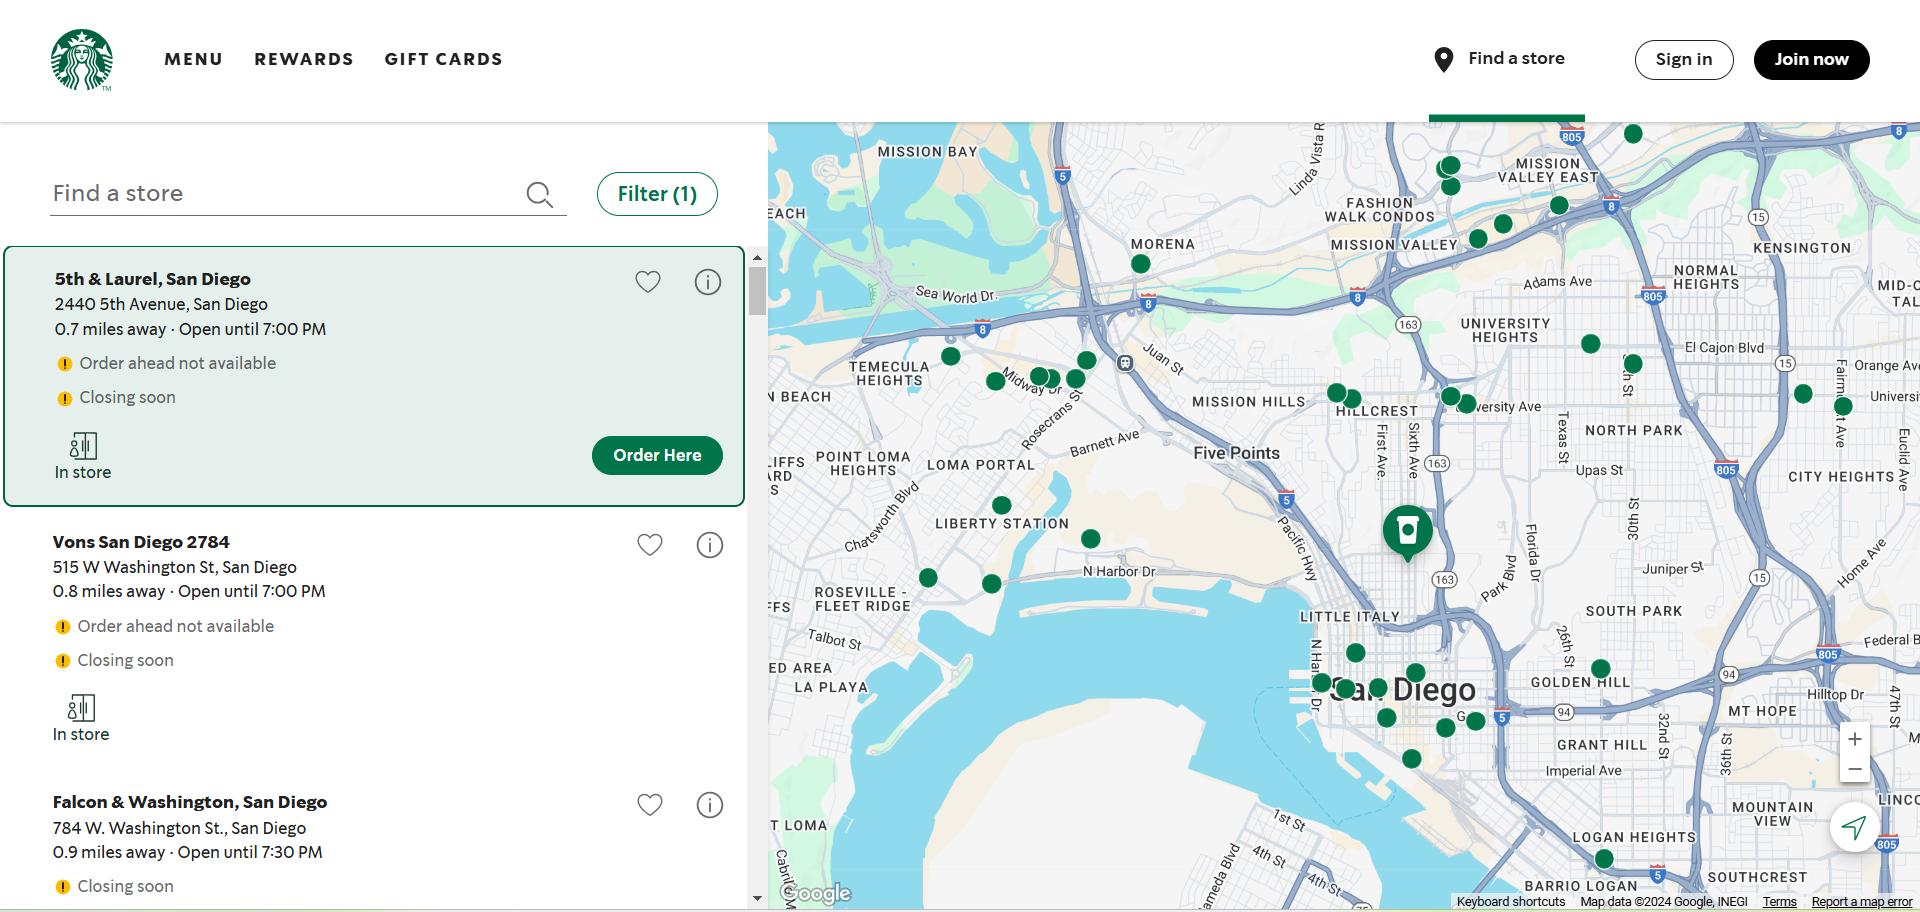Open the MENU navigation item

pyautogui.click(x=194, y=59)
